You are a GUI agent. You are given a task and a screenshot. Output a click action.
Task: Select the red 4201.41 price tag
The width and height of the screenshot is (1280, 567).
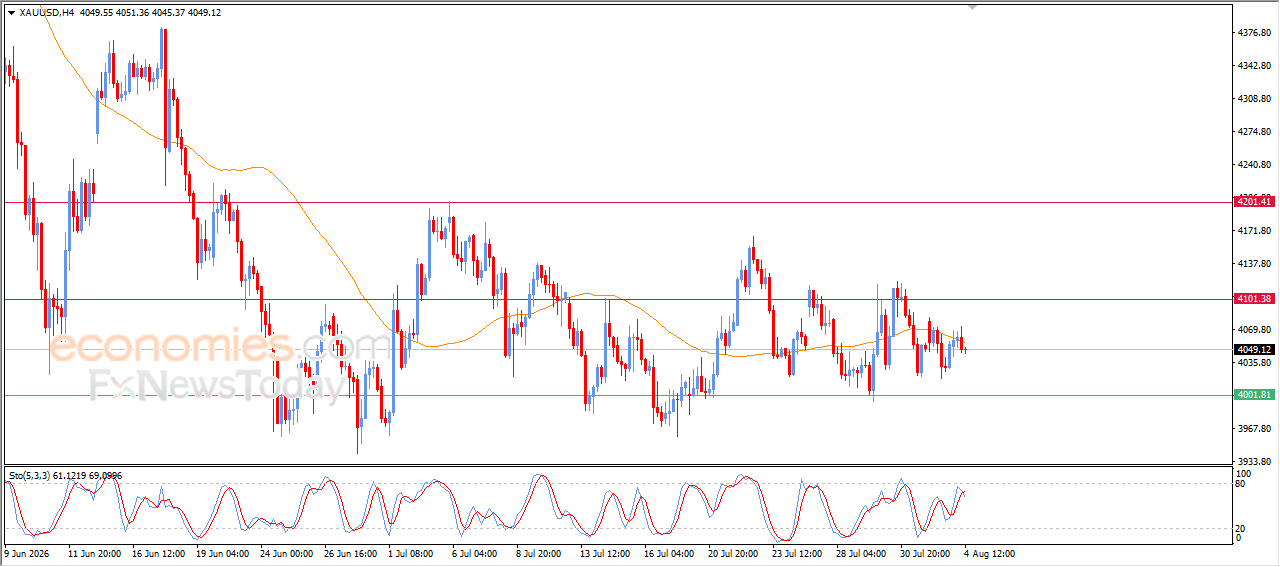tap(1254, 202)
